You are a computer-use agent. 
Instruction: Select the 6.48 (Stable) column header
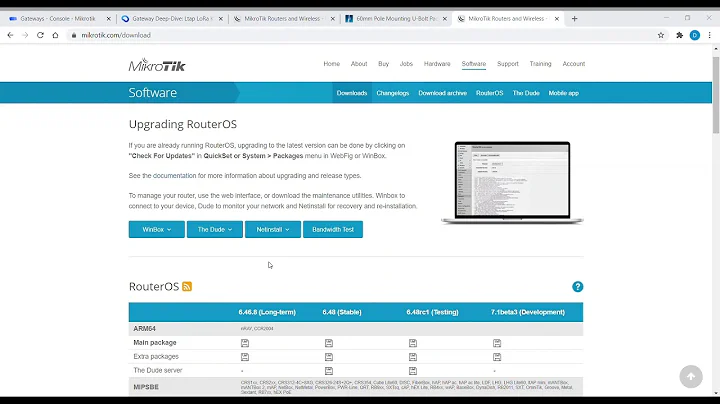(x=342, y=312)
